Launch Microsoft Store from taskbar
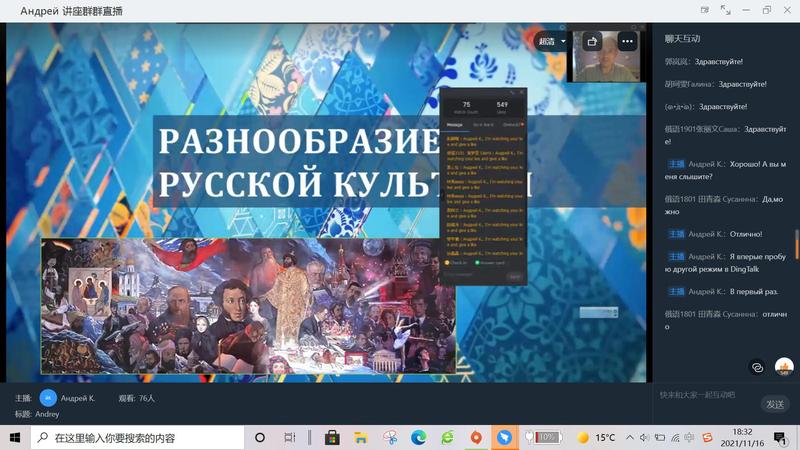The width and height of the screenshot is (800, 450). pyautogui.click(x=332, y=438)
